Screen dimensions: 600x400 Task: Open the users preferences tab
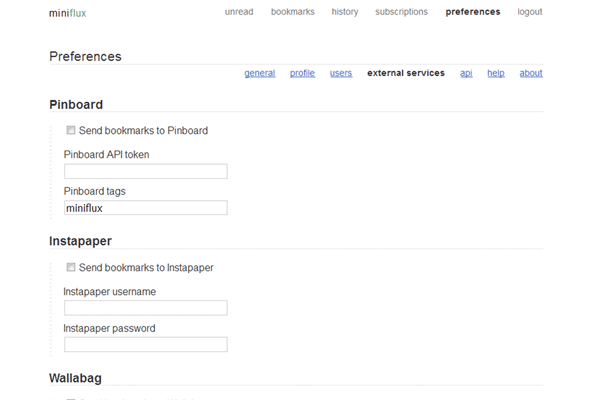click(341, 73)
